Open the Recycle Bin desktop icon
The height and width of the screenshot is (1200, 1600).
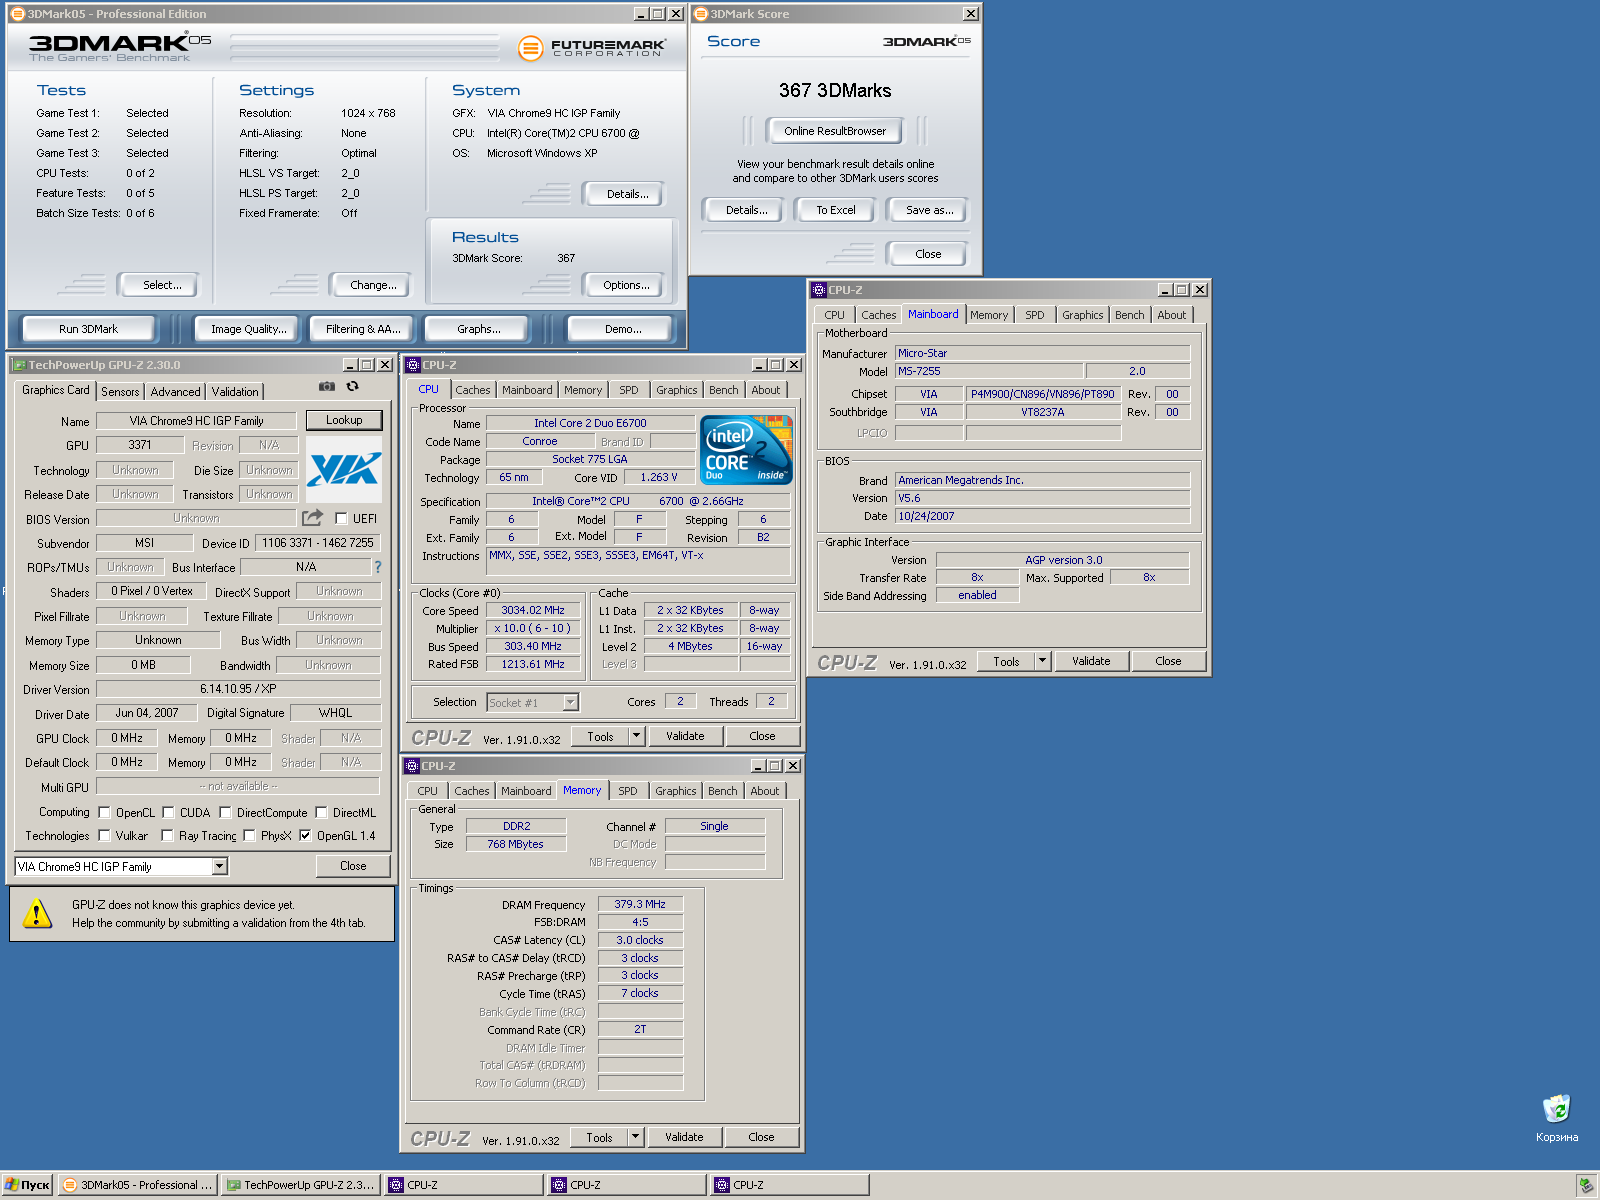pos(1557,1118)
